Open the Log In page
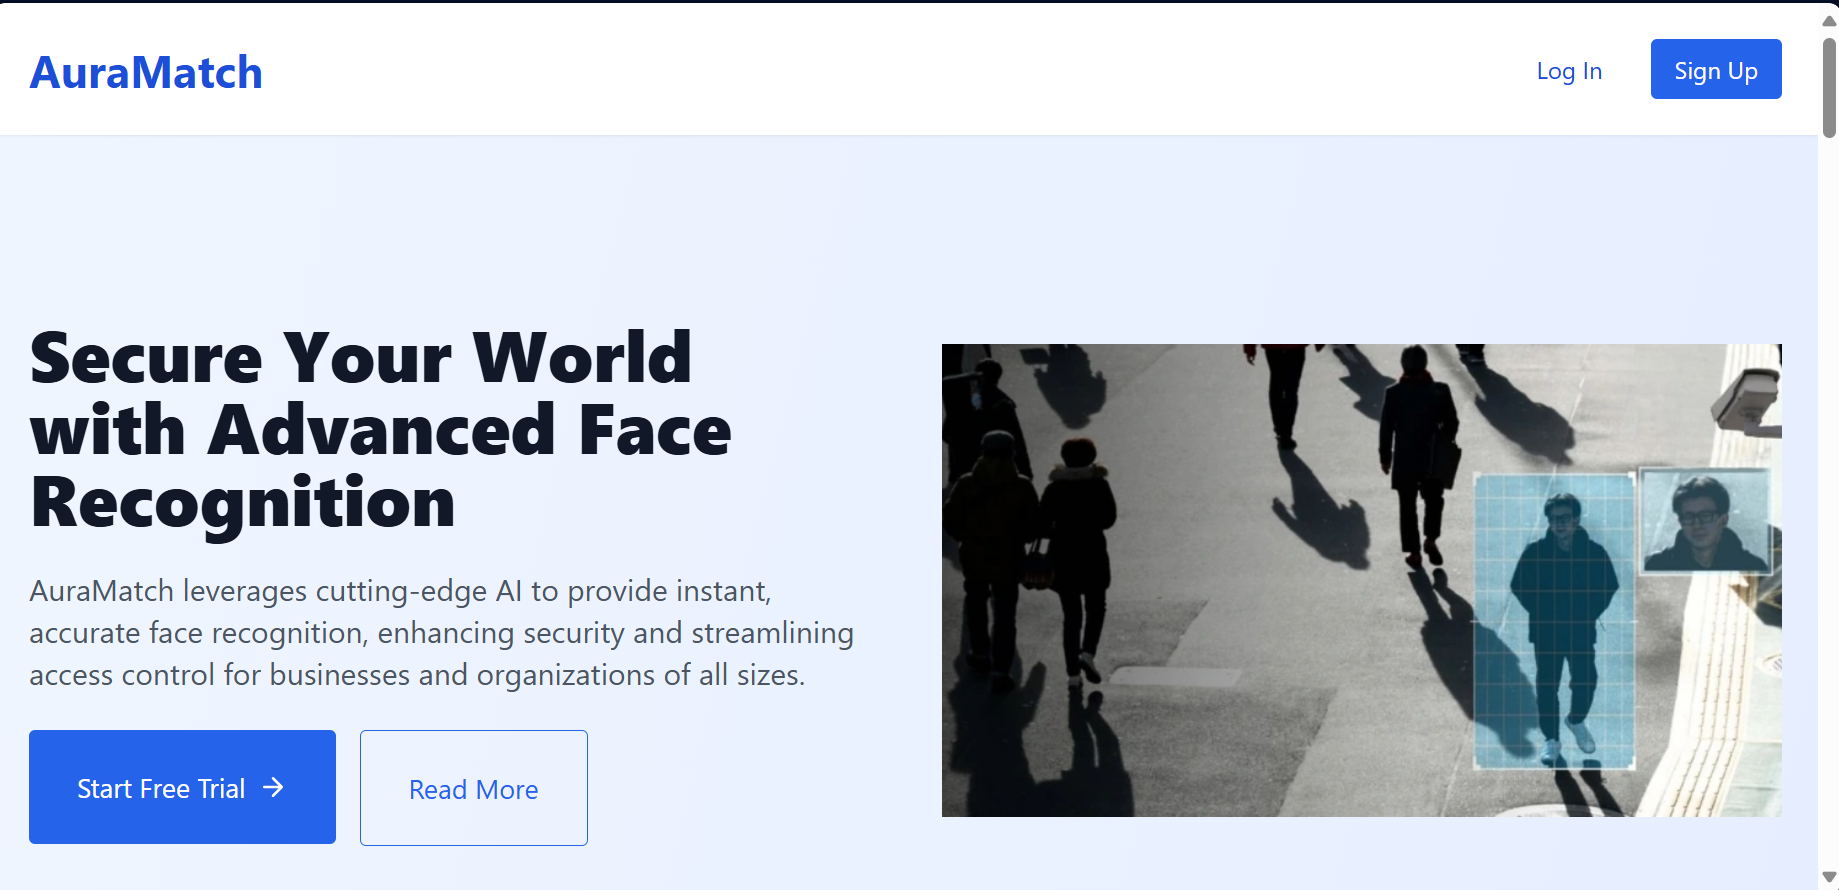The image size is (1839, 890). pos(1568,71)
